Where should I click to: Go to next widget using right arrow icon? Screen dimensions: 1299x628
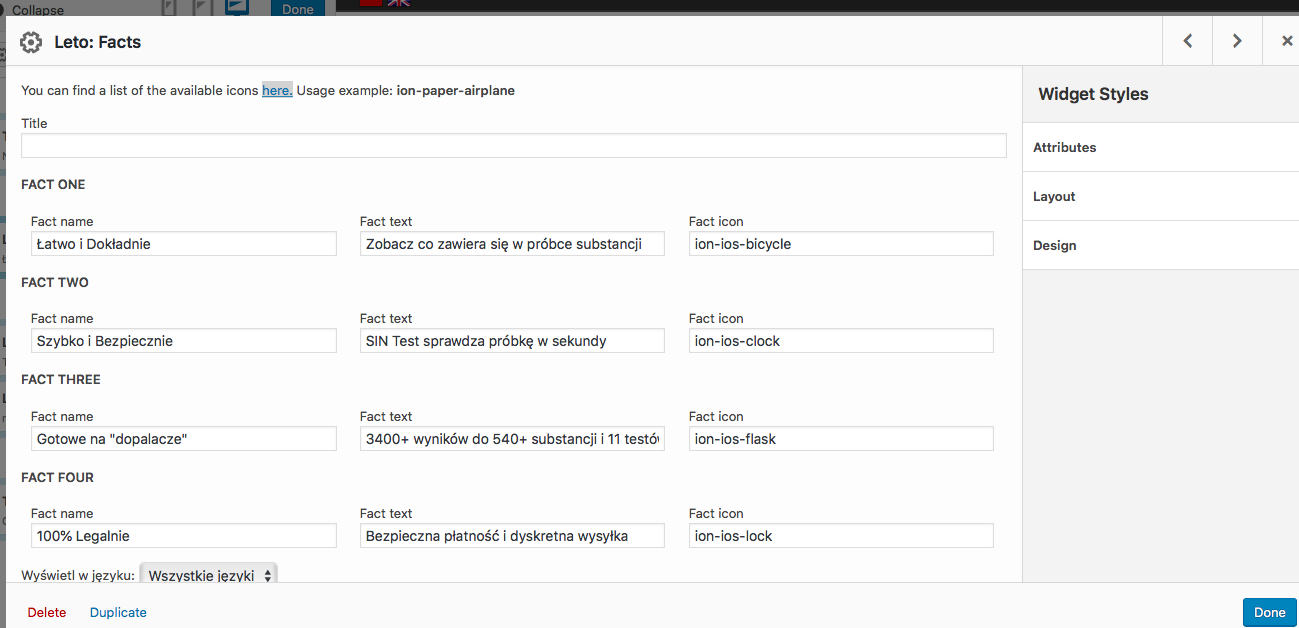[x=1237, y=41]
